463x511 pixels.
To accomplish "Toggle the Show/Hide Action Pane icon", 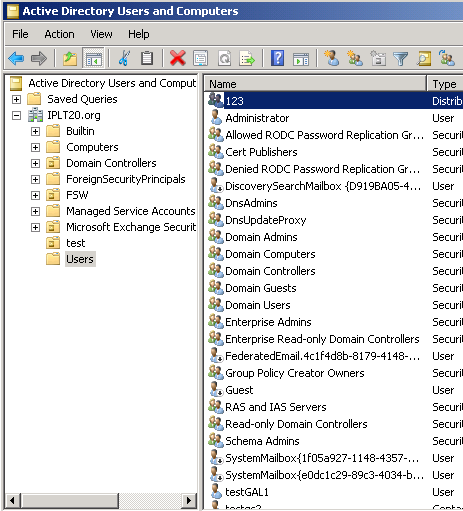I will click(x=301, y=59).
